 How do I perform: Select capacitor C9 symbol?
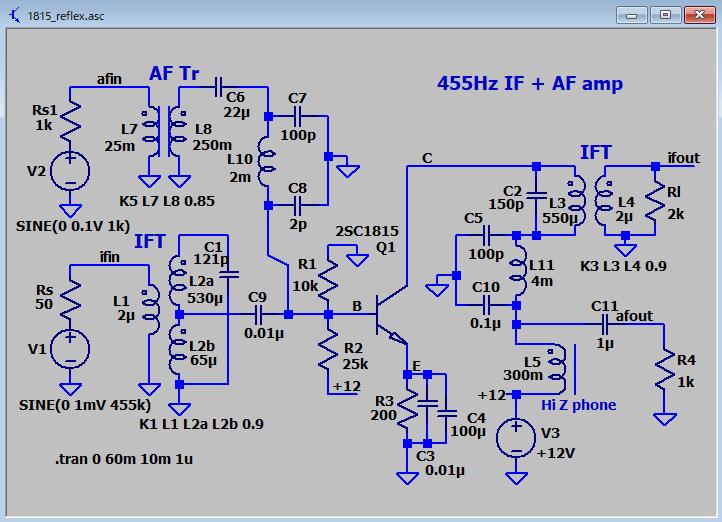click(258, 315)
